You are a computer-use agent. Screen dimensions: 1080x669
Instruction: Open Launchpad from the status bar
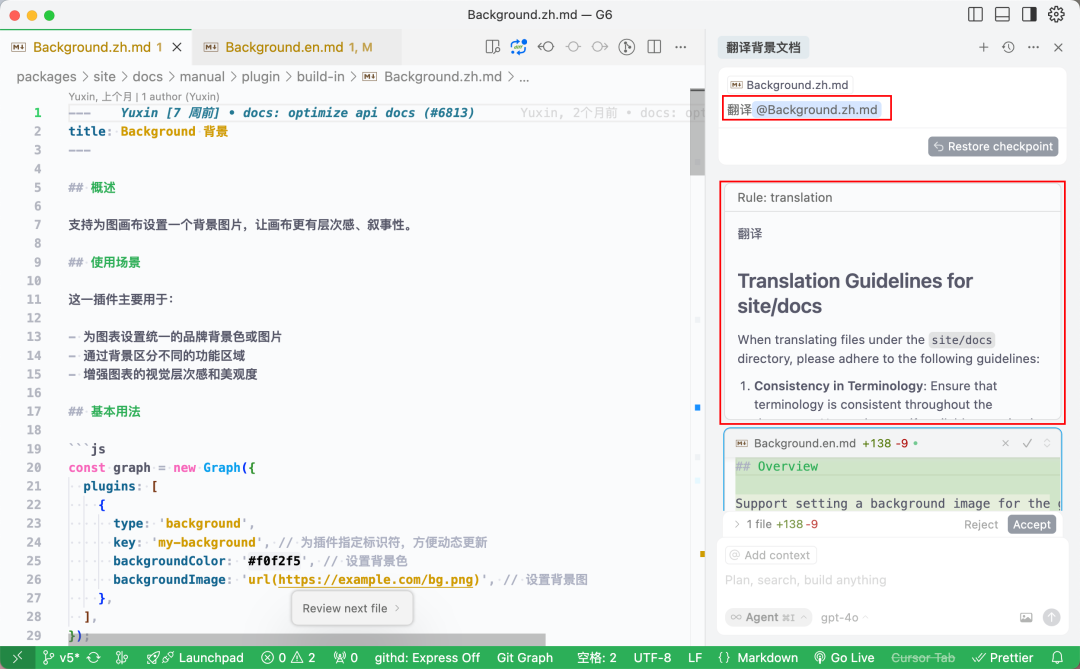195,657
